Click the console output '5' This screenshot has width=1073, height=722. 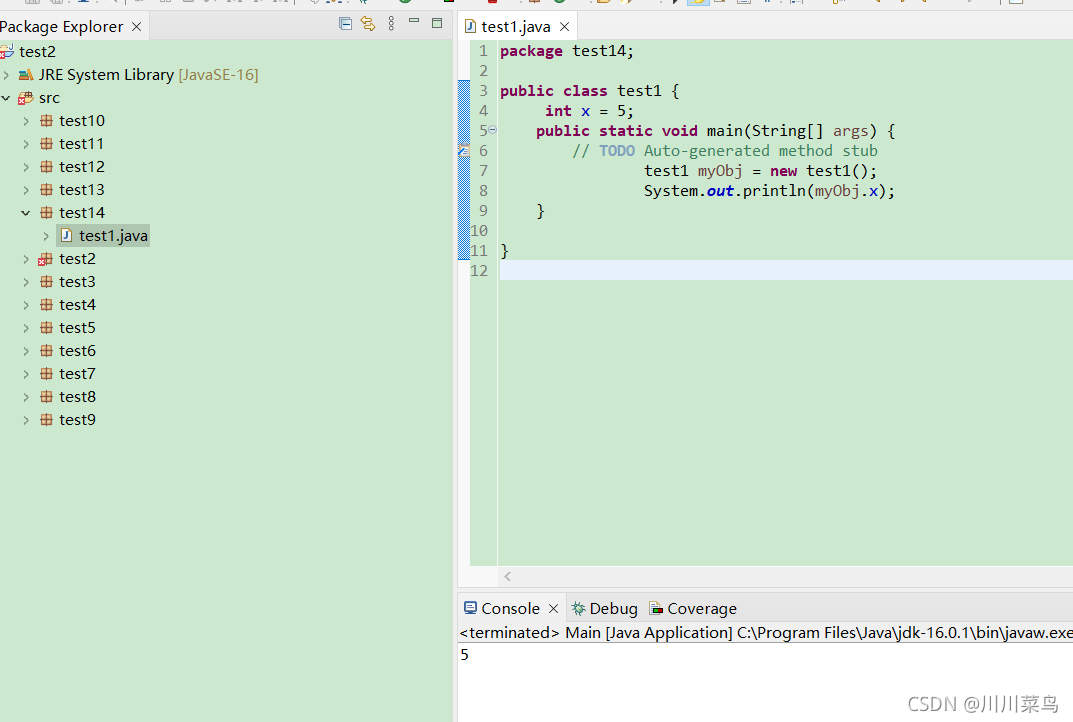click(x=465, y=655)
